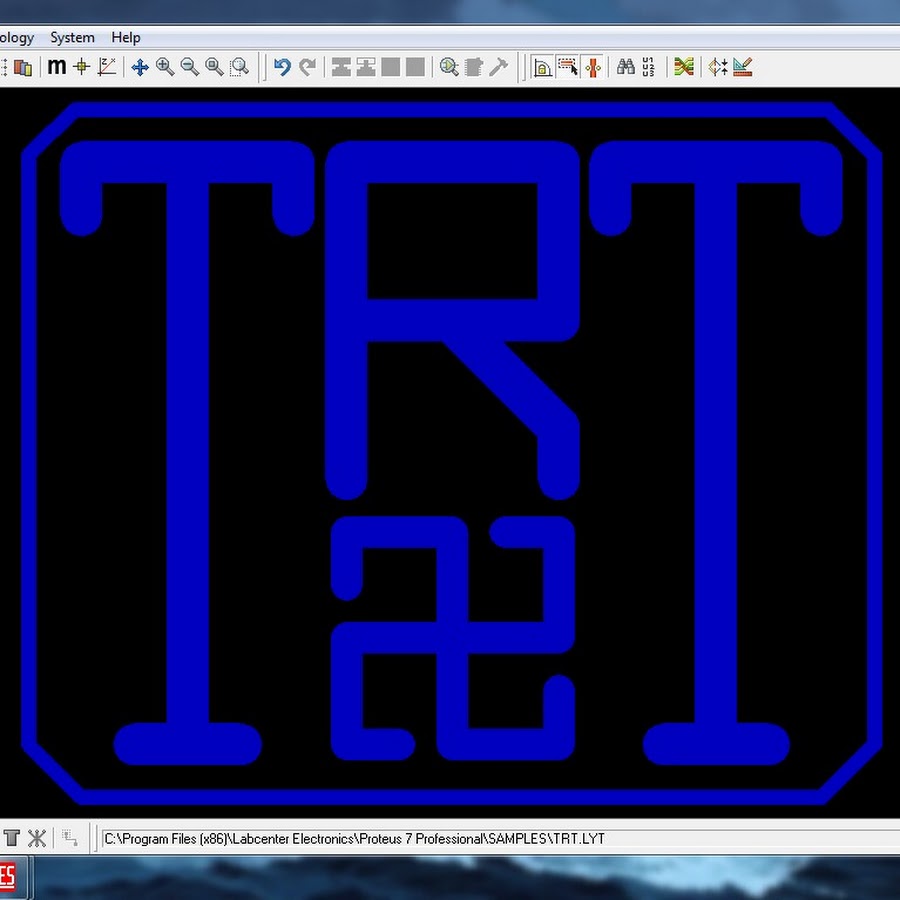Launch the auto-router tool icon
The image size is (900, 900).
tap(684, 67)
